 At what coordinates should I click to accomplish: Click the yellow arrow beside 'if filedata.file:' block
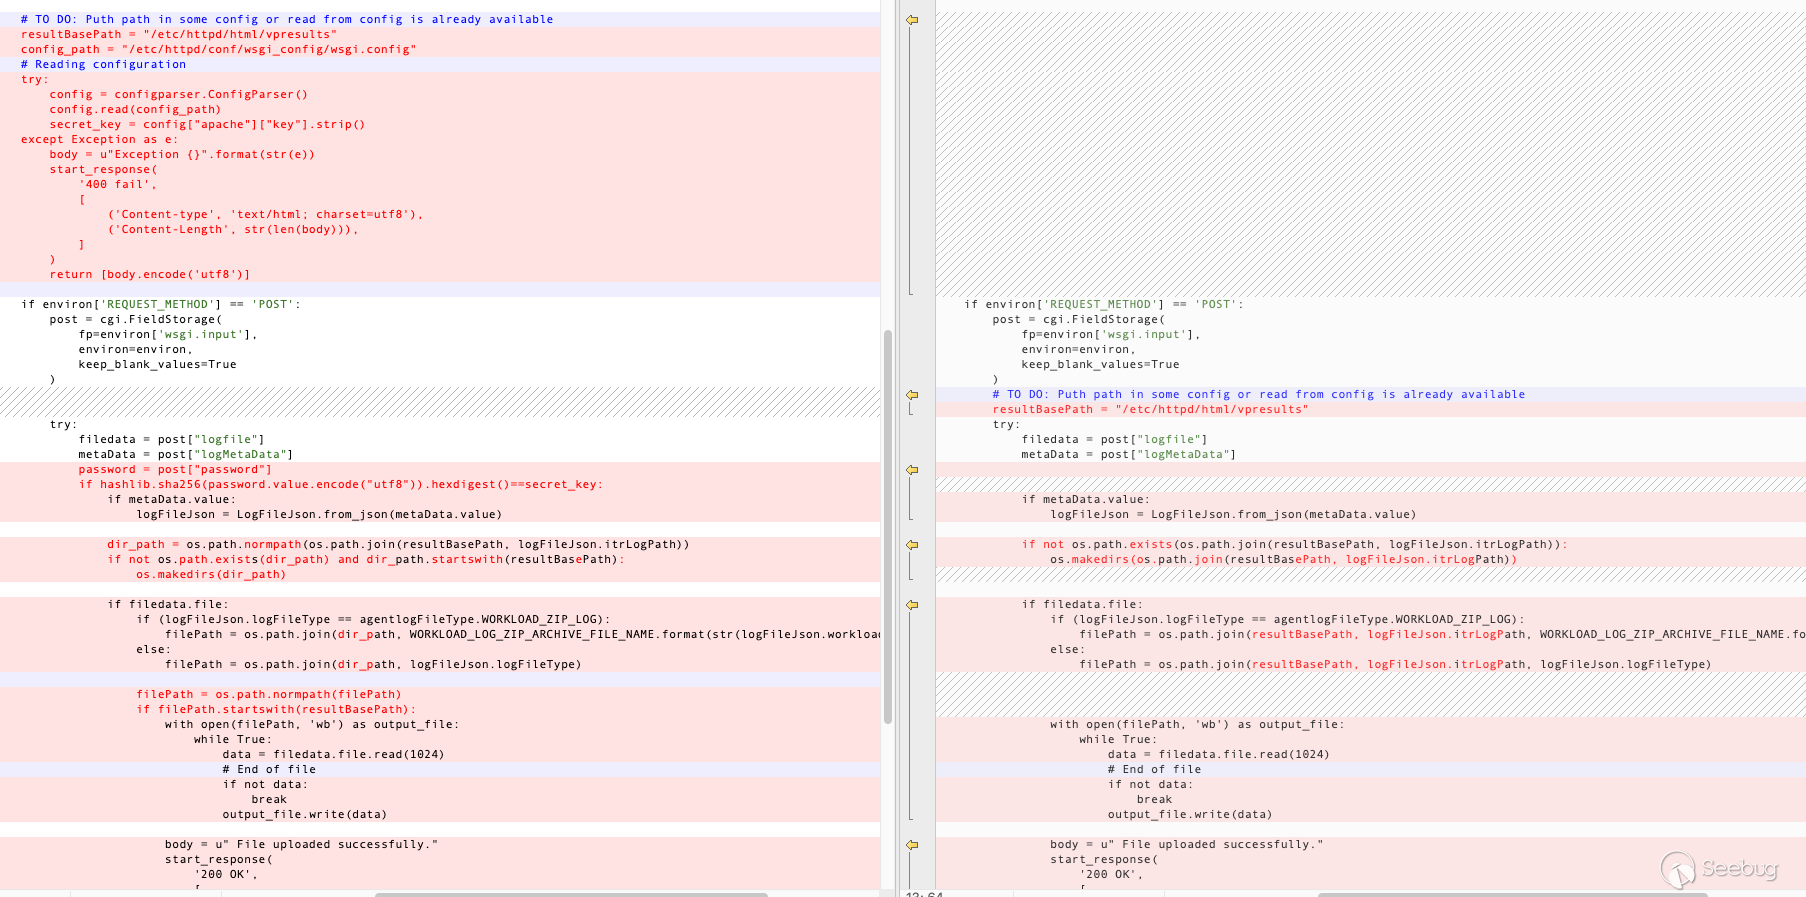coord(912,605)
